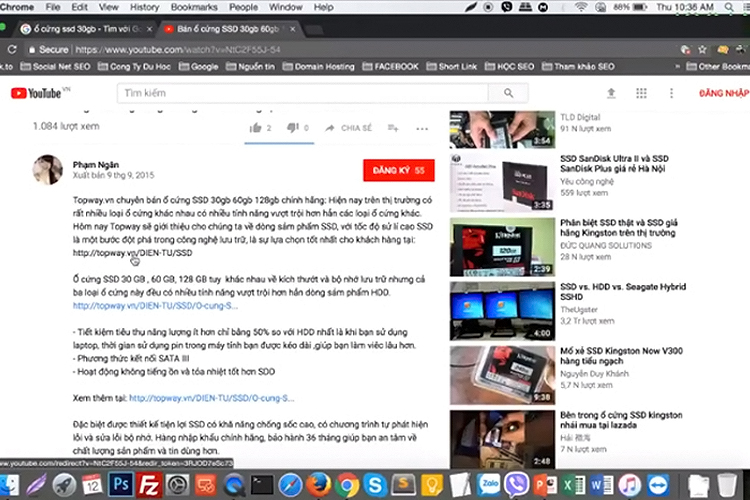
Task: Click the Tìm kiếm search field
Action: pos(303,93)
